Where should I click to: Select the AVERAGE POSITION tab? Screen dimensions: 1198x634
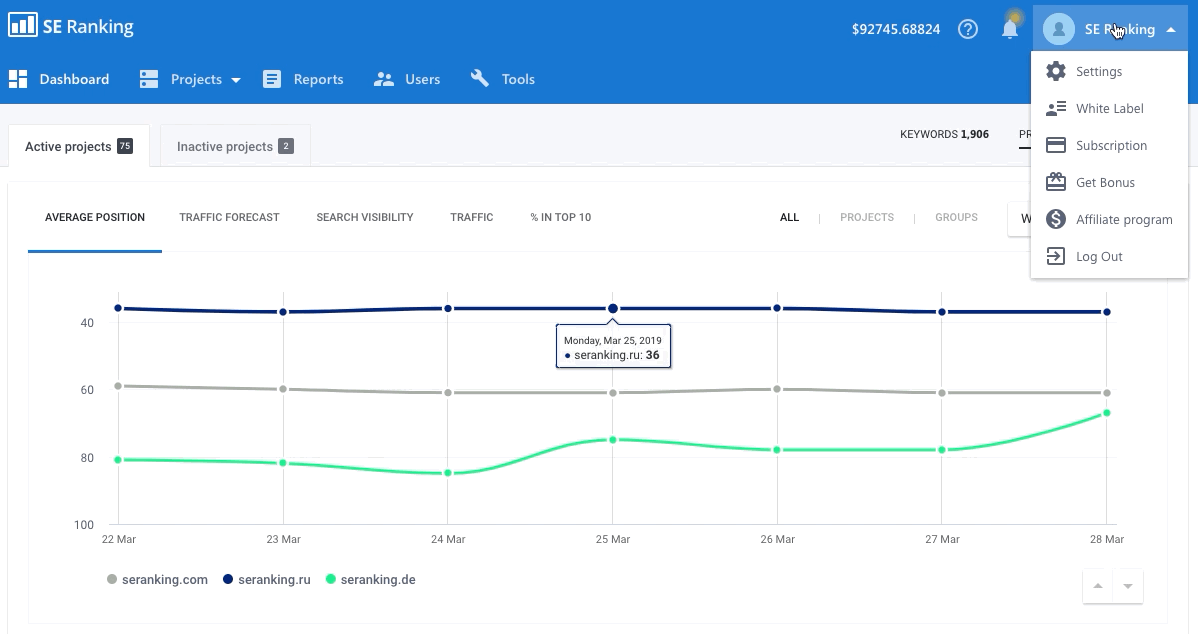(95, 218)
